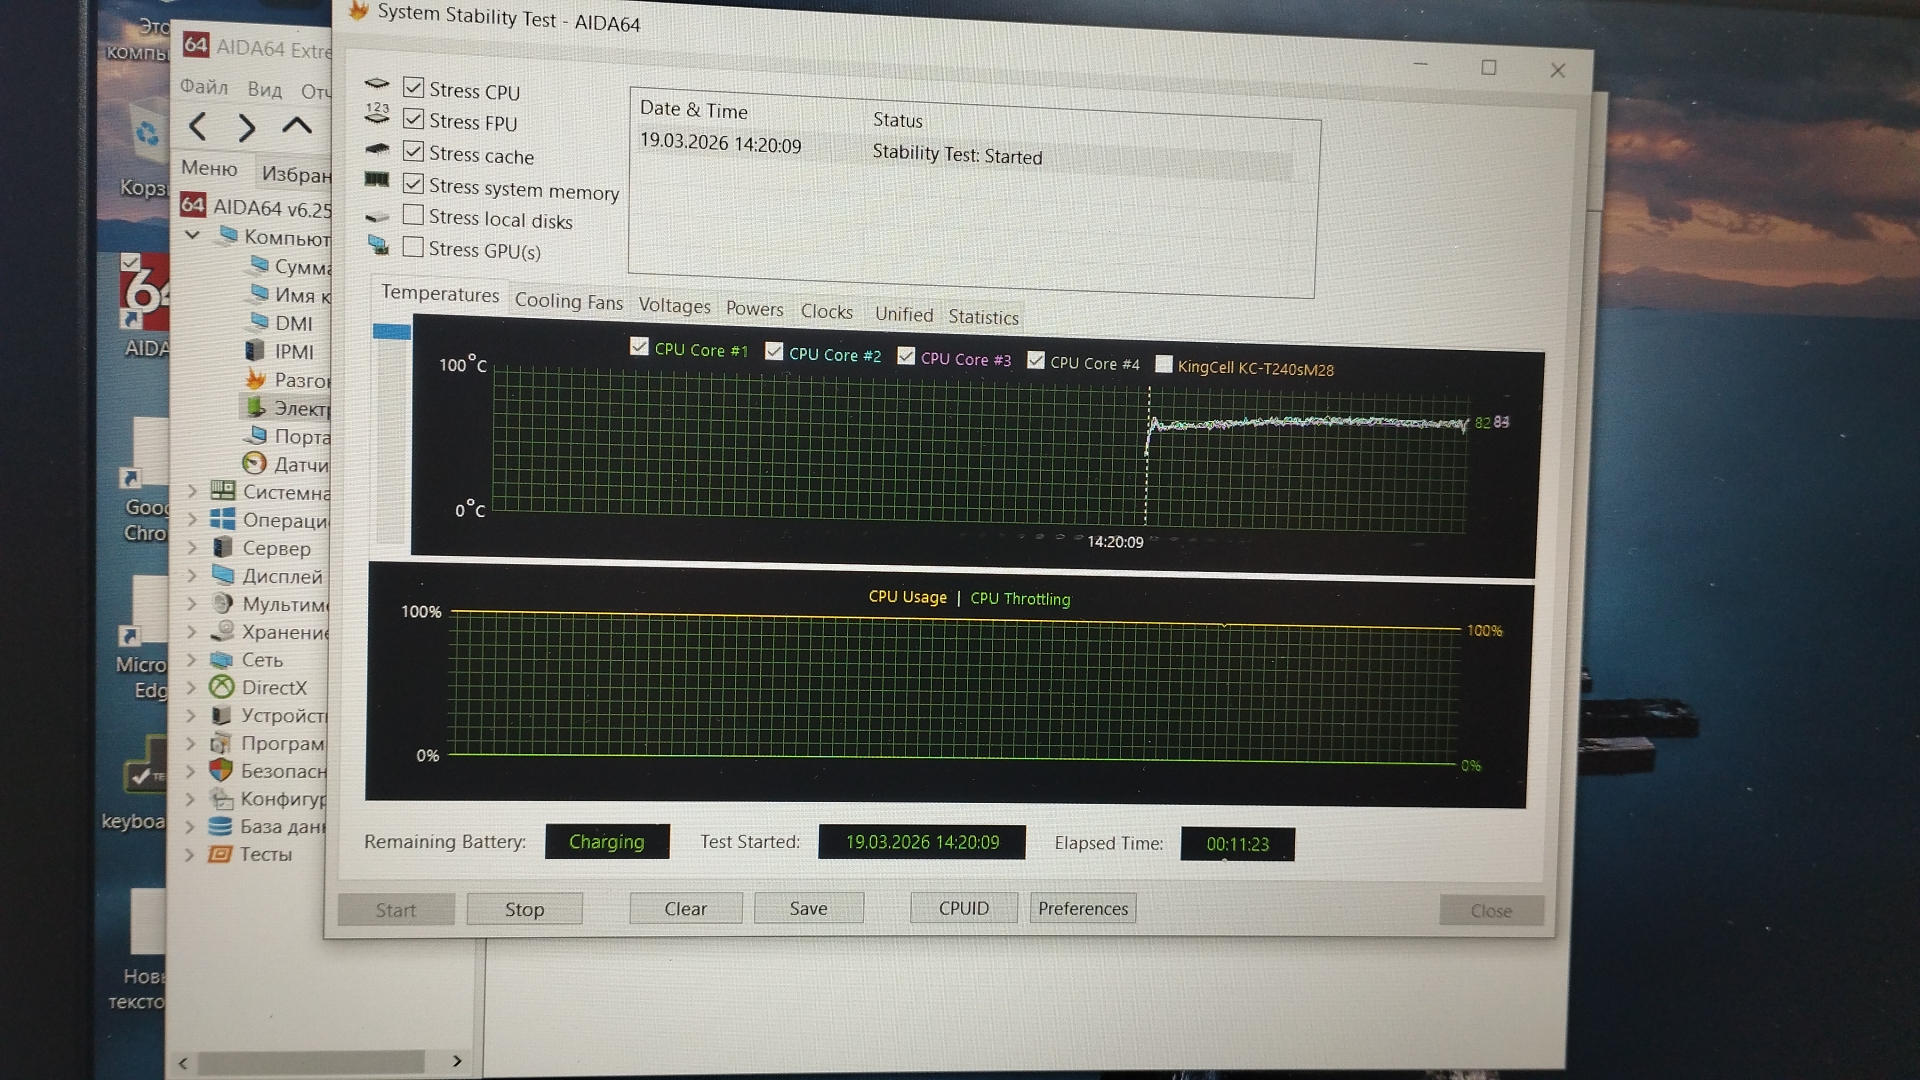Collapse the Компьютер tree node

click(193, 236)
